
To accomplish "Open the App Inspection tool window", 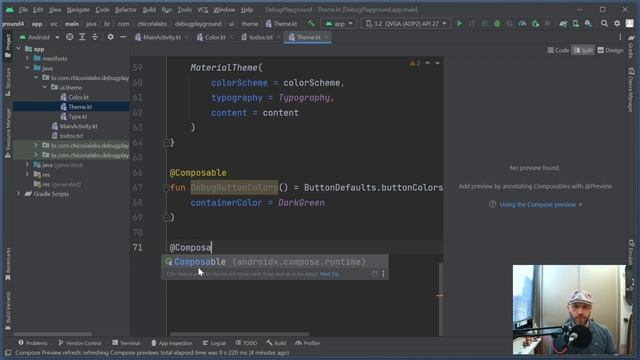I will pyautogui.click(x=172, y=343).
